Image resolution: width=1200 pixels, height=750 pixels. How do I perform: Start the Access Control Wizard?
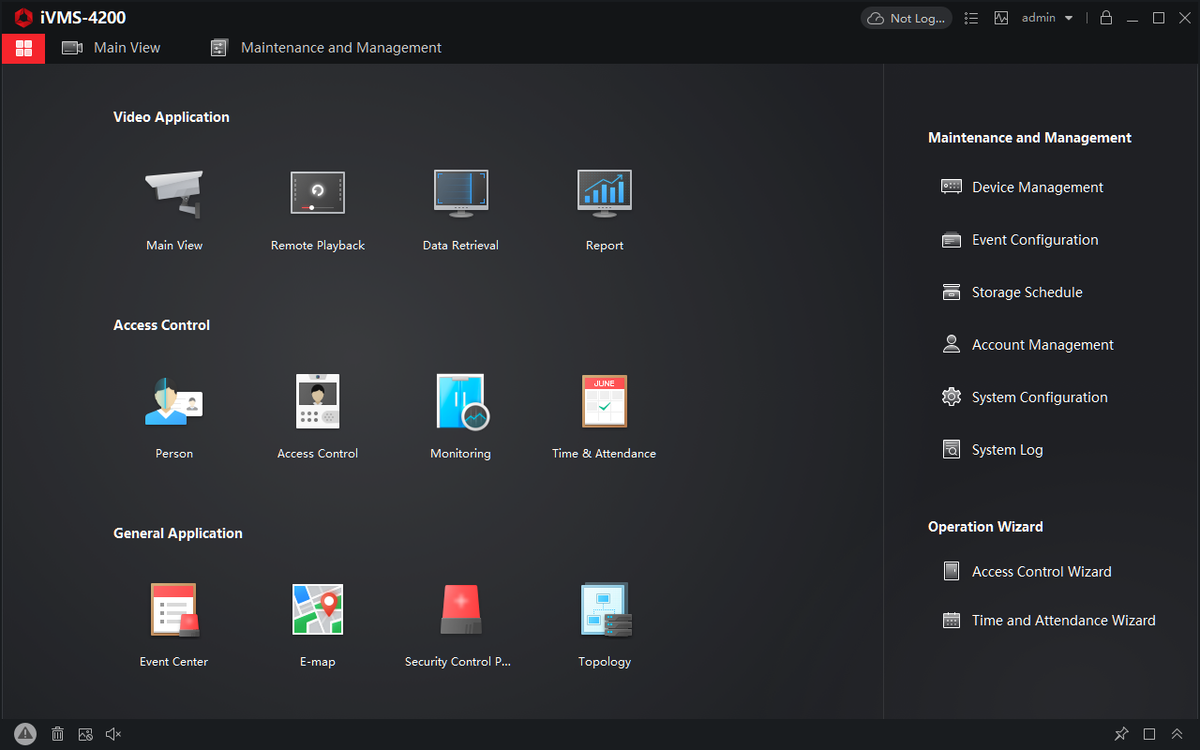click(1026, 572)
